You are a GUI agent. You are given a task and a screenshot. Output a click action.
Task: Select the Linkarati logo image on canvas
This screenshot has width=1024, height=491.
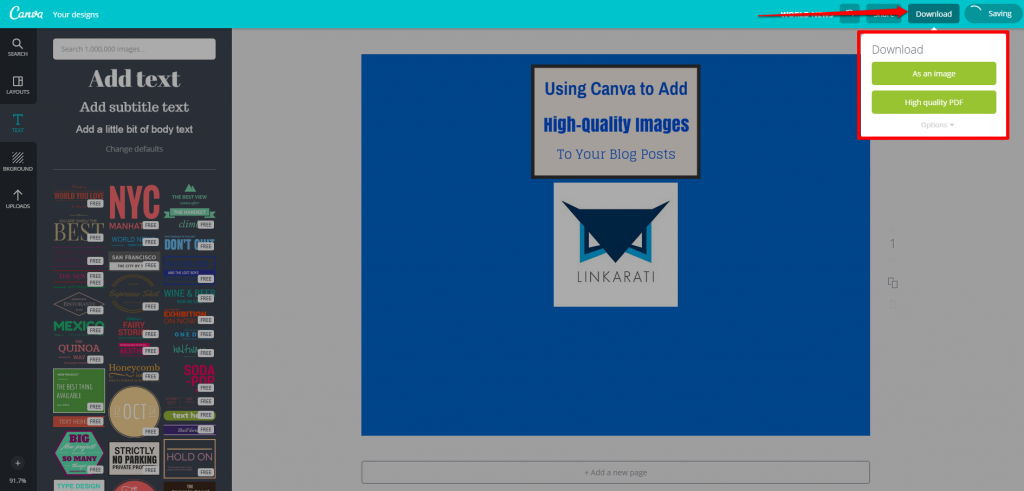click(x=615, y=244)
